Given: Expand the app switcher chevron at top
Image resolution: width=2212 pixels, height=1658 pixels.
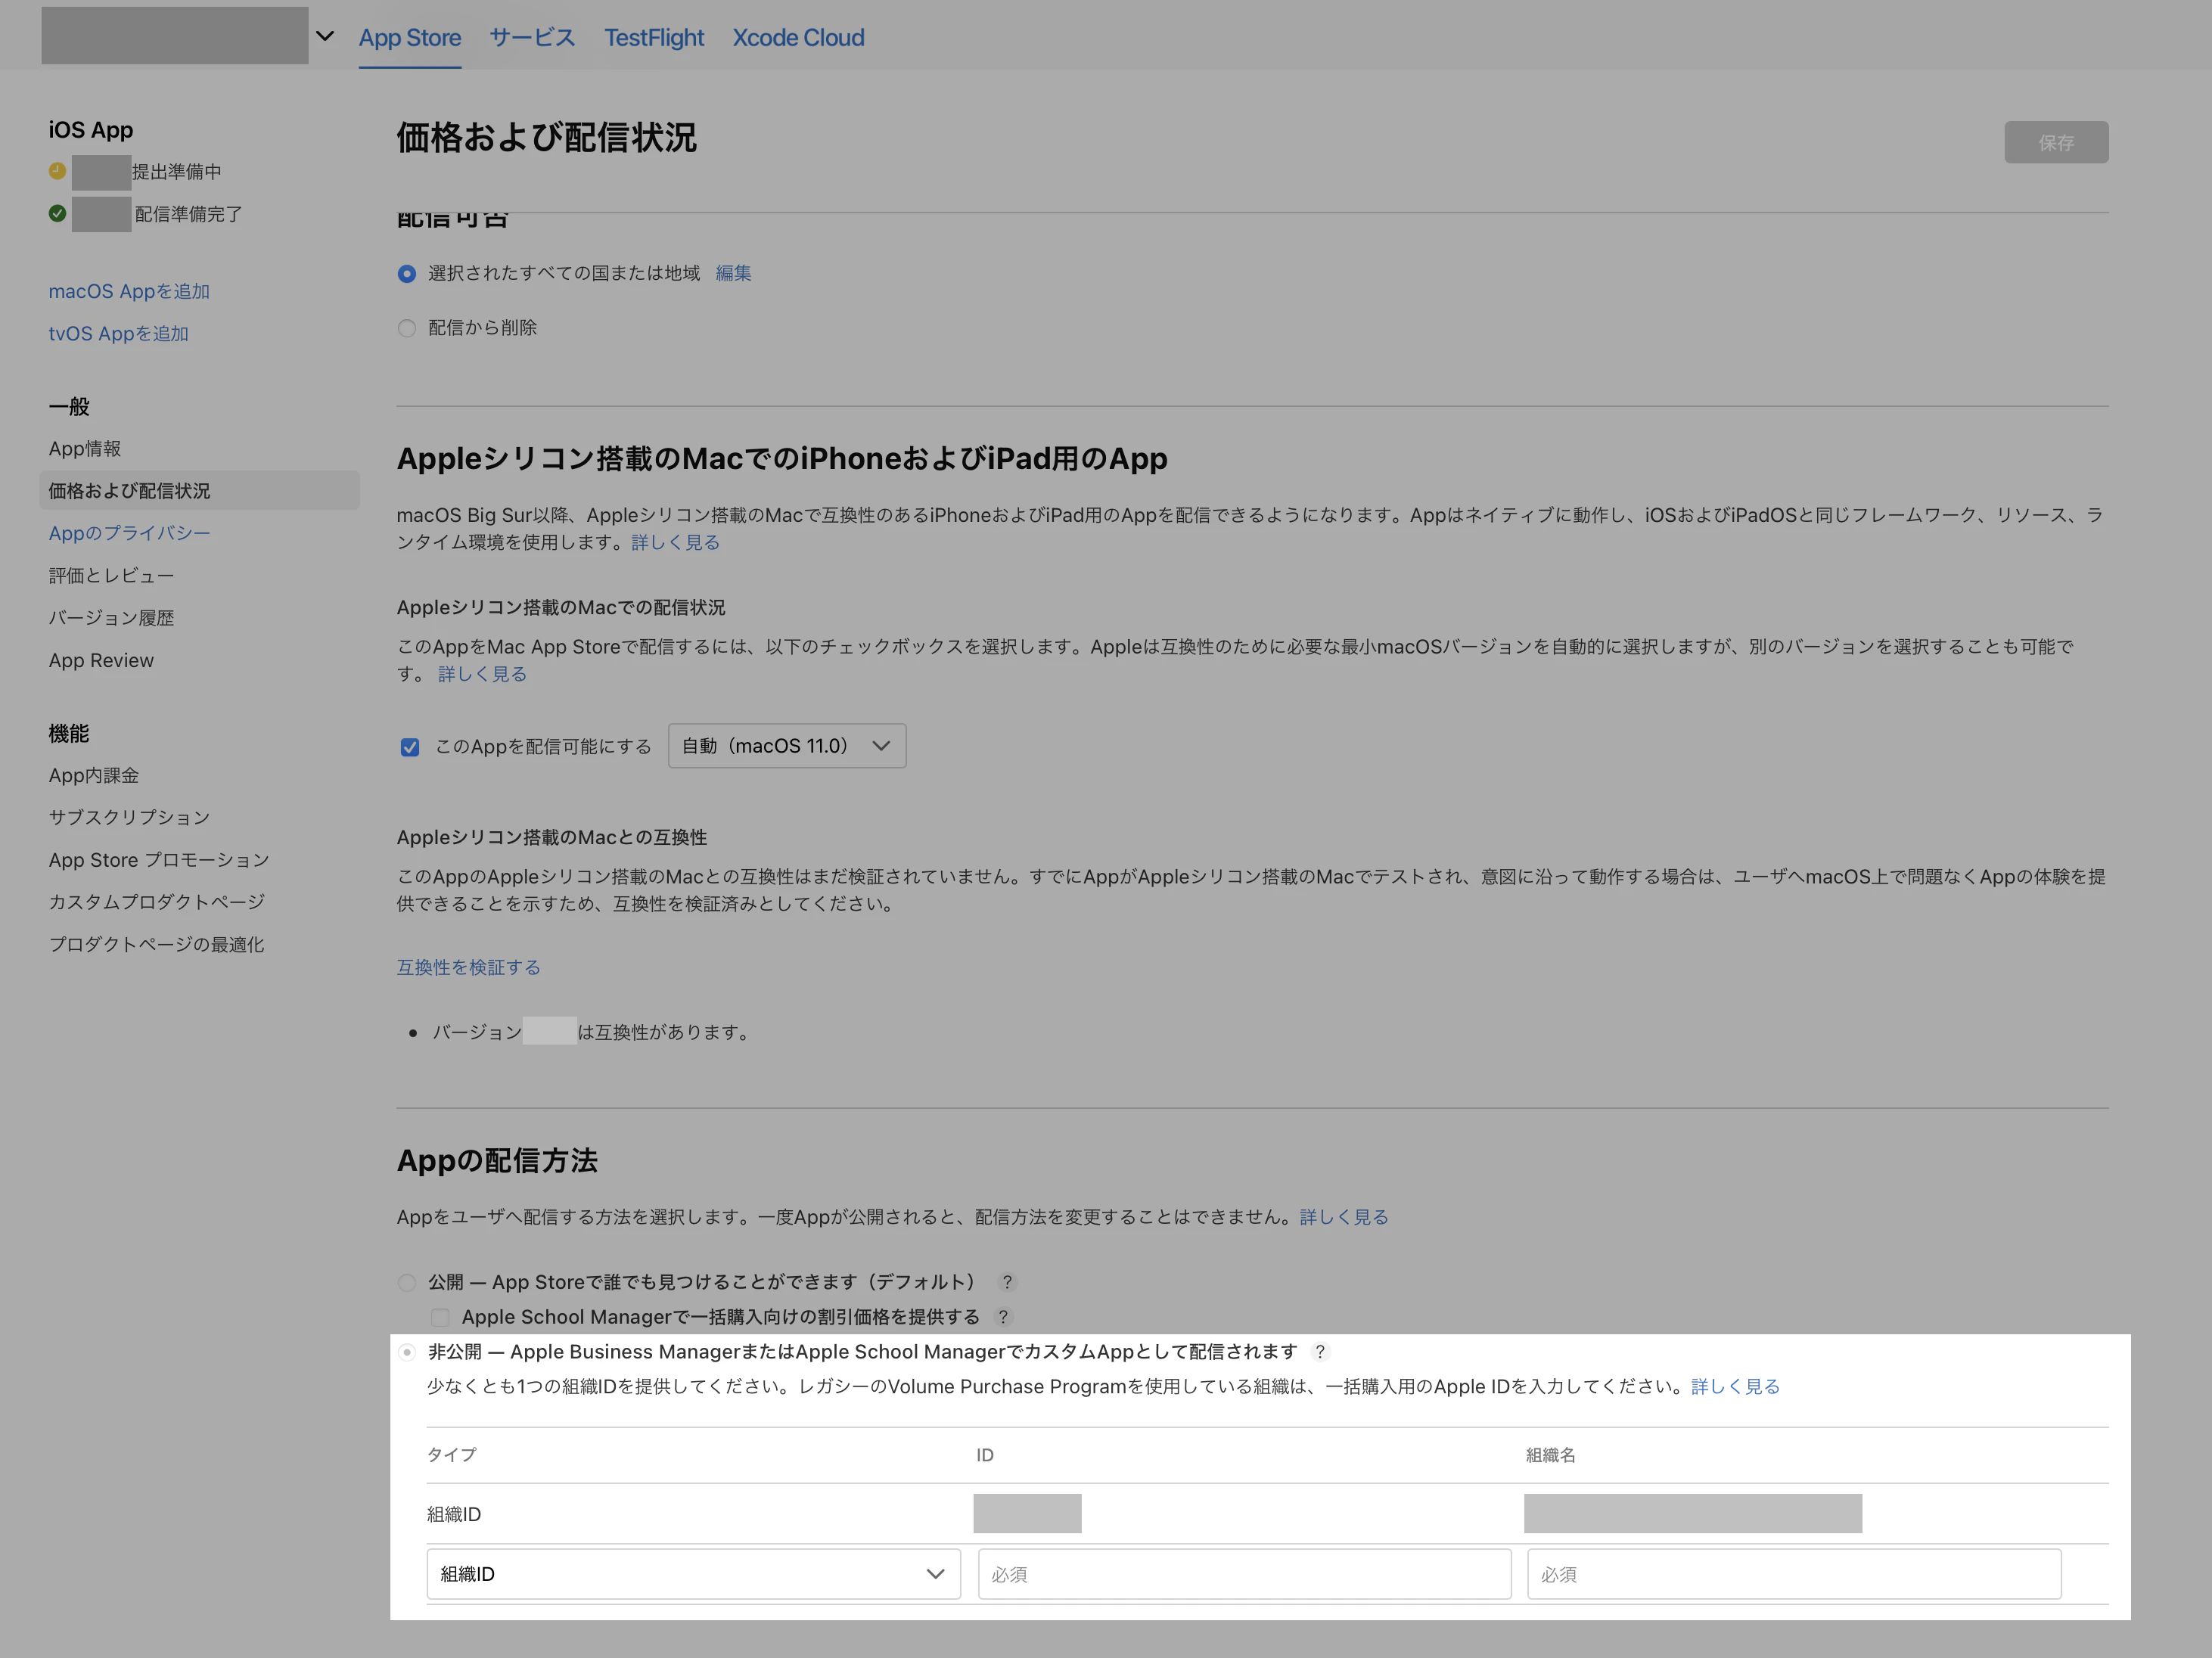Looking at the screenshot, I should (x=325, y=36).
